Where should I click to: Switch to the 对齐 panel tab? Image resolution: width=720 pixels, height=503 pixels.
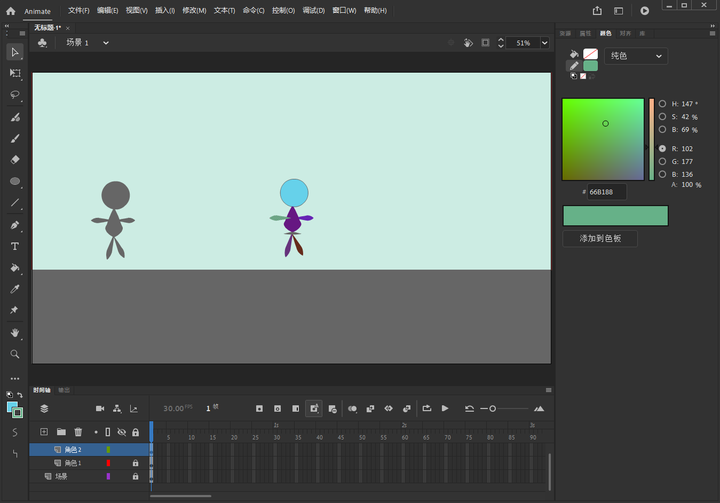click(625, 34)
